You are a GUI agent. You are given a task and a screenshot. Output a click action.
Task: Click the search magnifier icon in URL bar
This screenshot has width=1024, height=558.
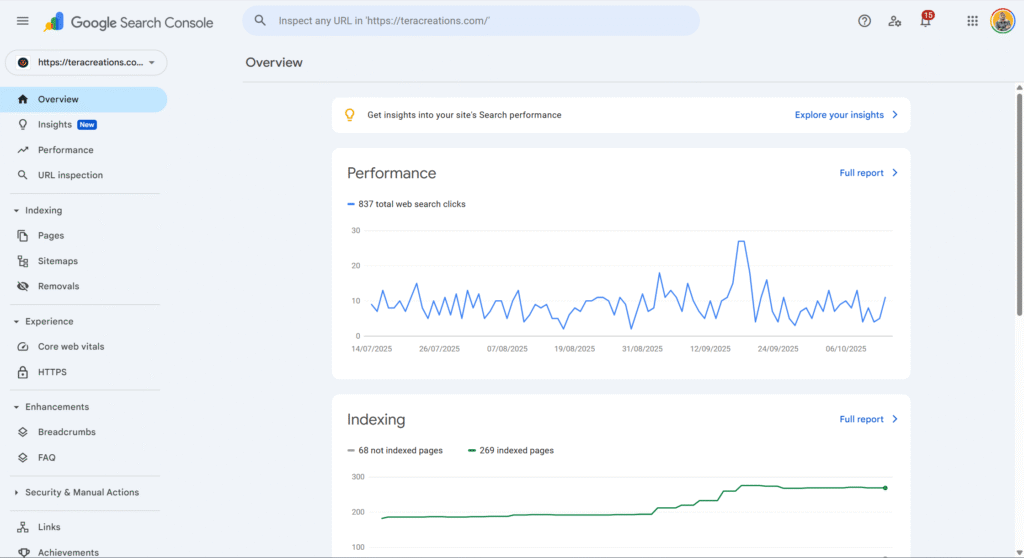coord(260,20)
